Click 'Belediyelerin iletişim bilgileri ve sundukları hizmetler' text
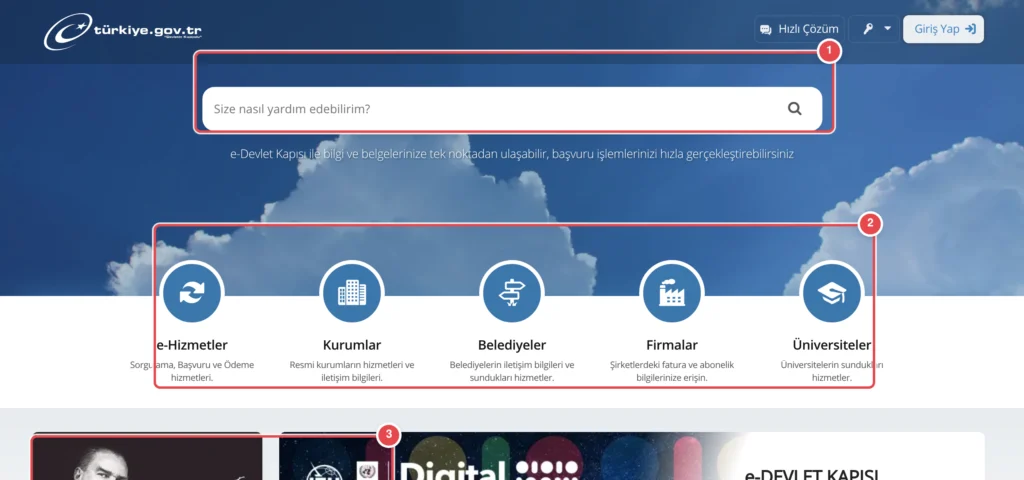 coord(512,371)
